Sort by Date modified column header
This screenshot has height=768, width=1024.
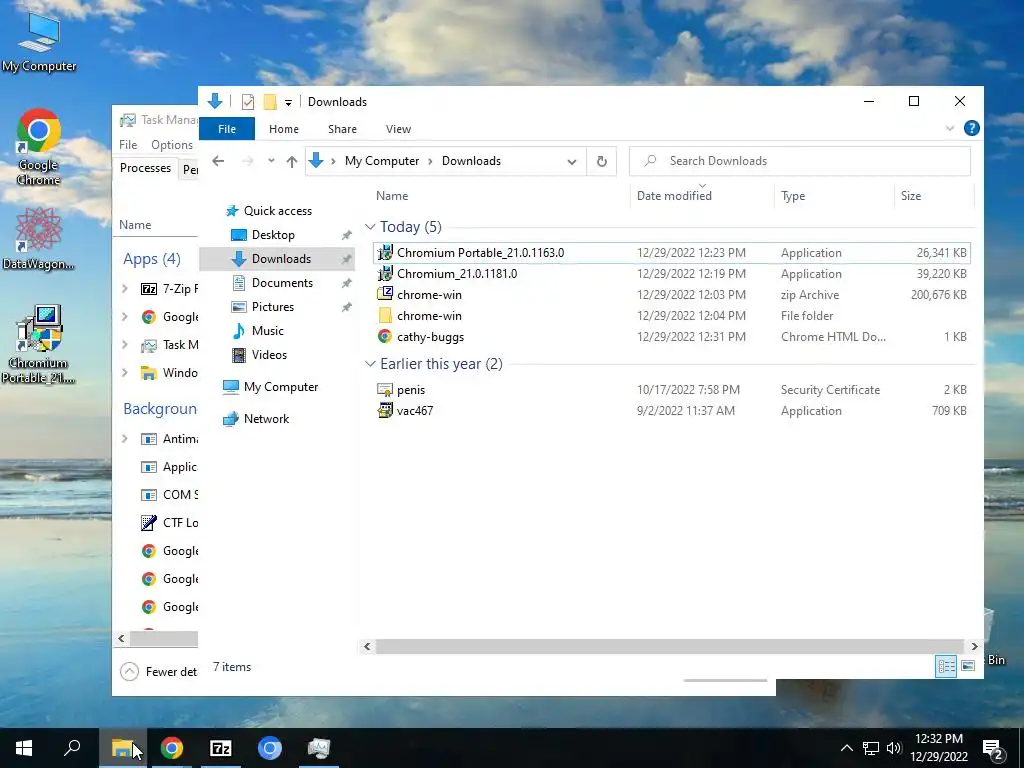[x=674, y=195]
